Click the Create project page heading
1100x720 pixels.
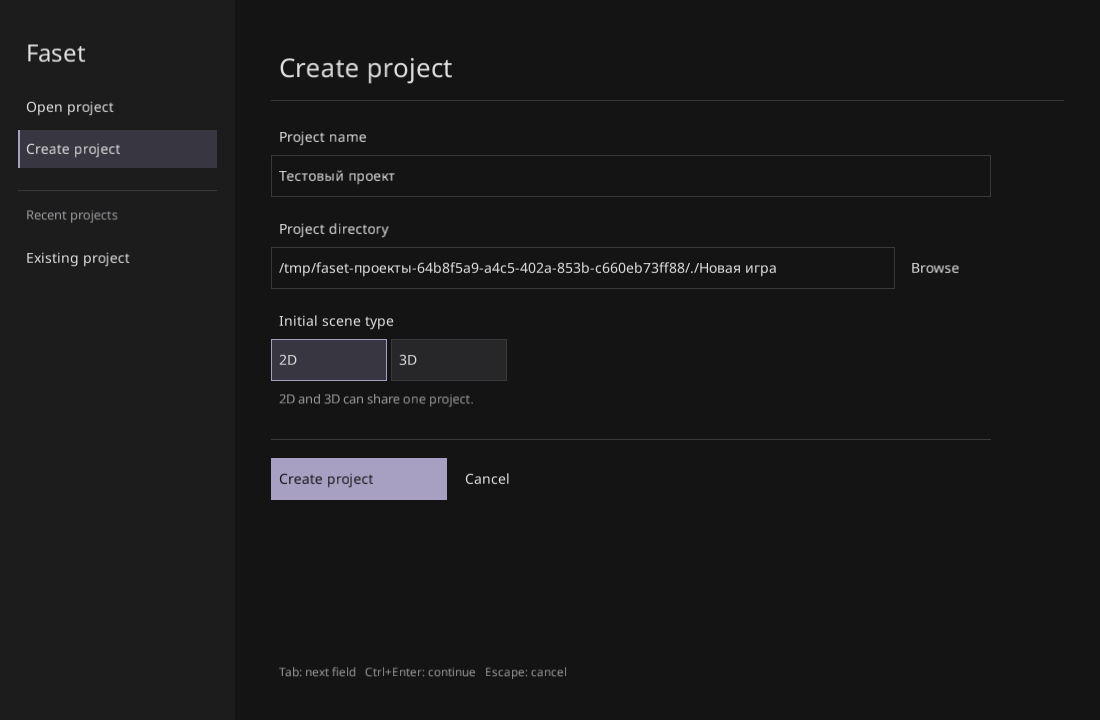[365, 68]
